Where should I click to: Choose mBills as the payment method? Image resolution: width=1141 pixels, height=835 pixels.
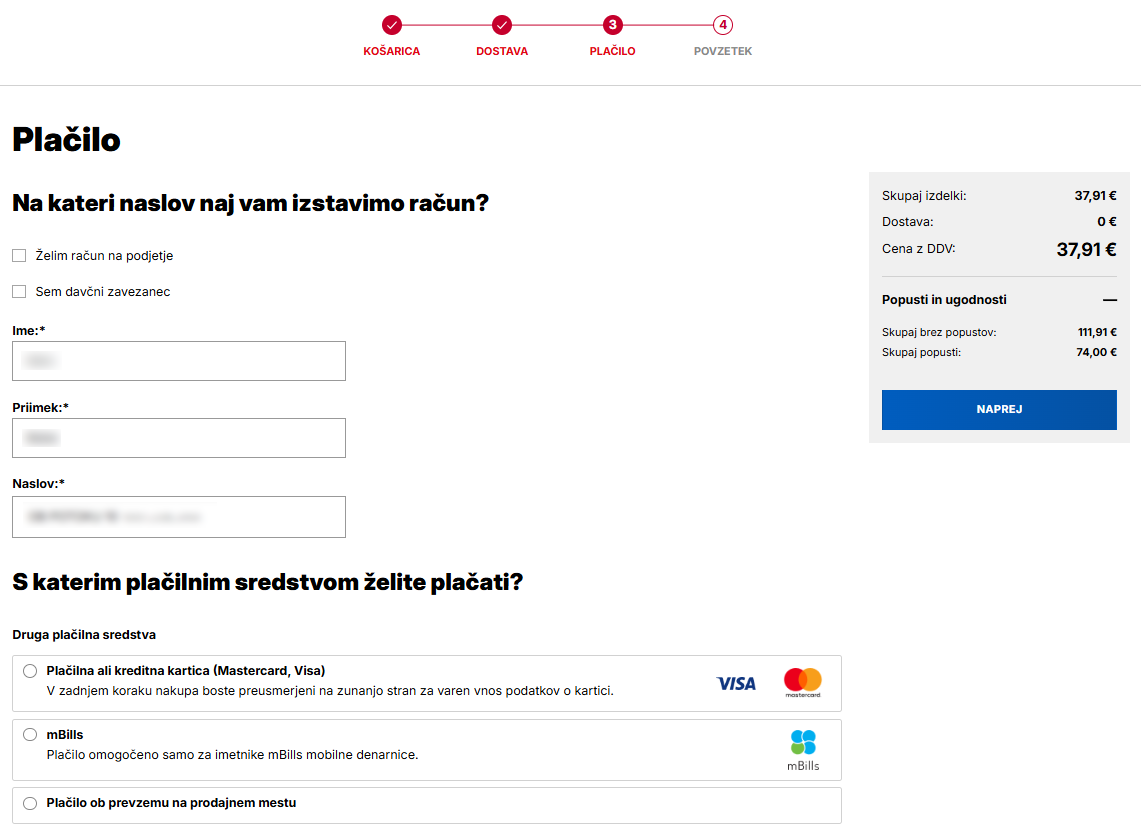point(30,734)
